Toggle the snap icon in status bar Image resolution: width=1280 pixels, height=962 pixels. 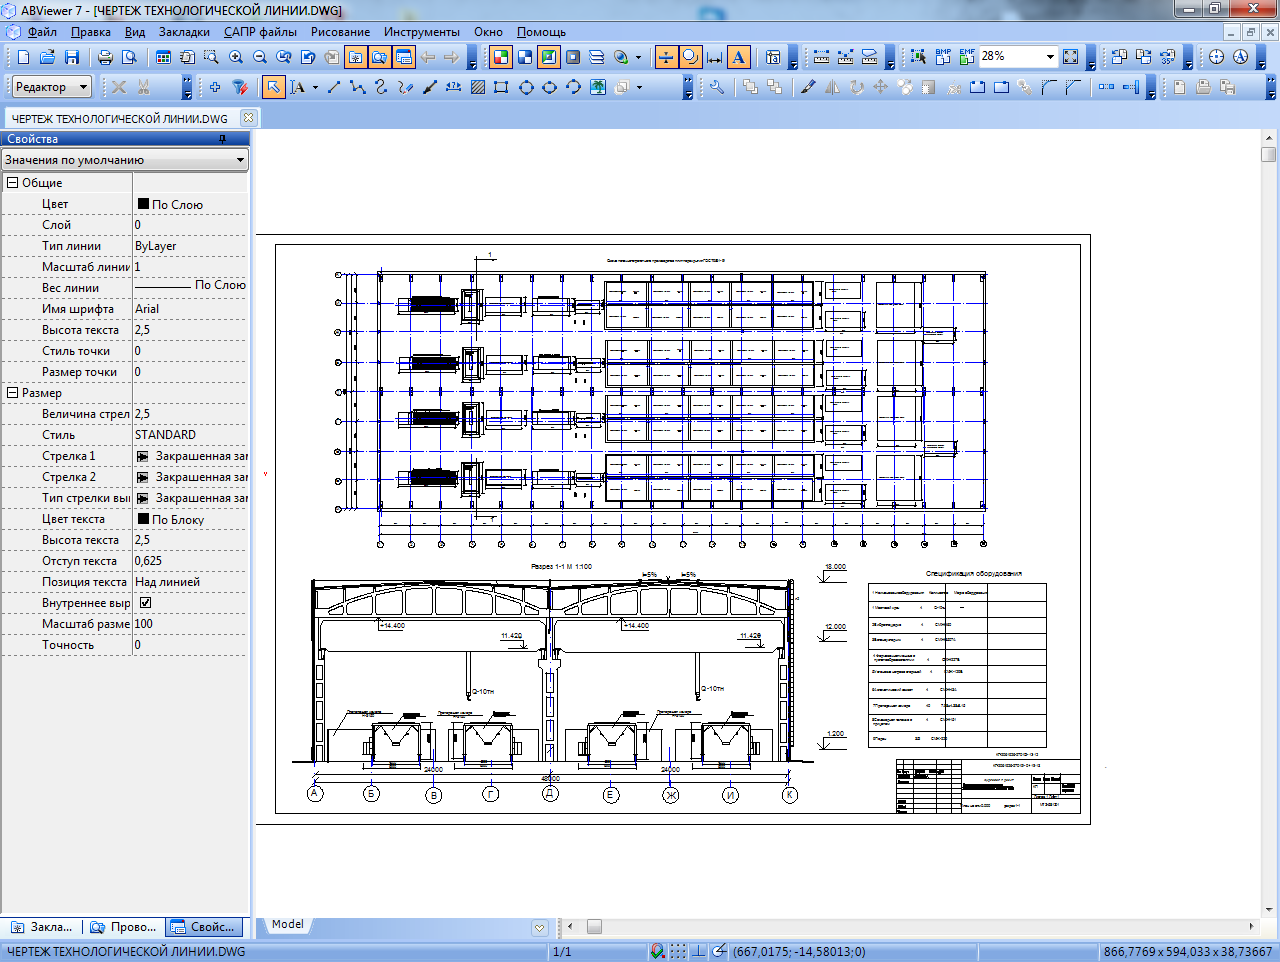coord(657,952)
